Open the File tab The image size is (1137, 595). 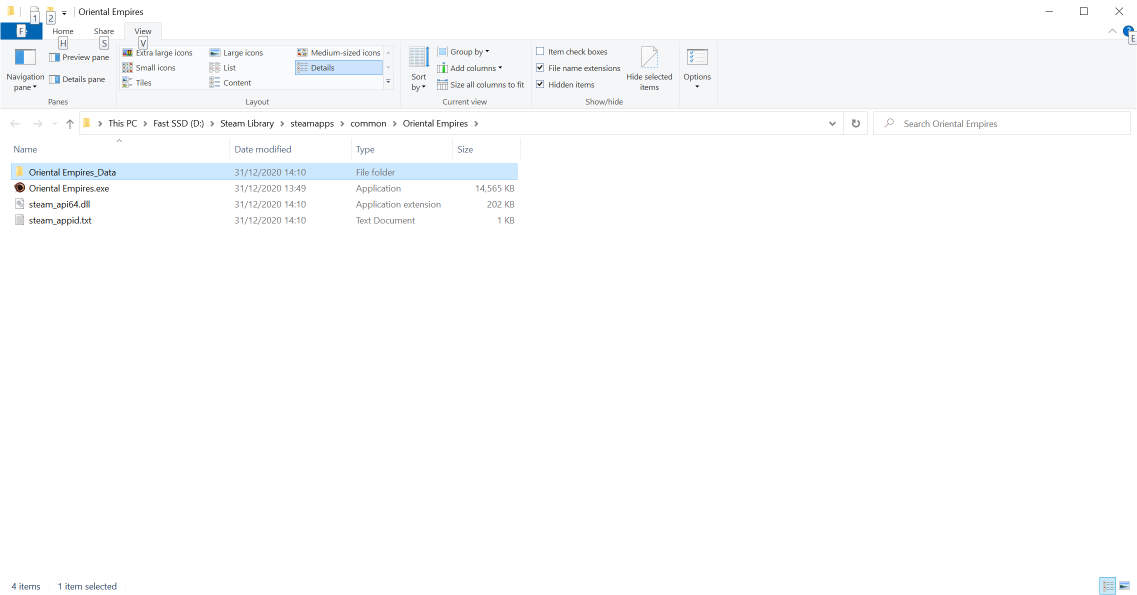[x=21, y=31]
